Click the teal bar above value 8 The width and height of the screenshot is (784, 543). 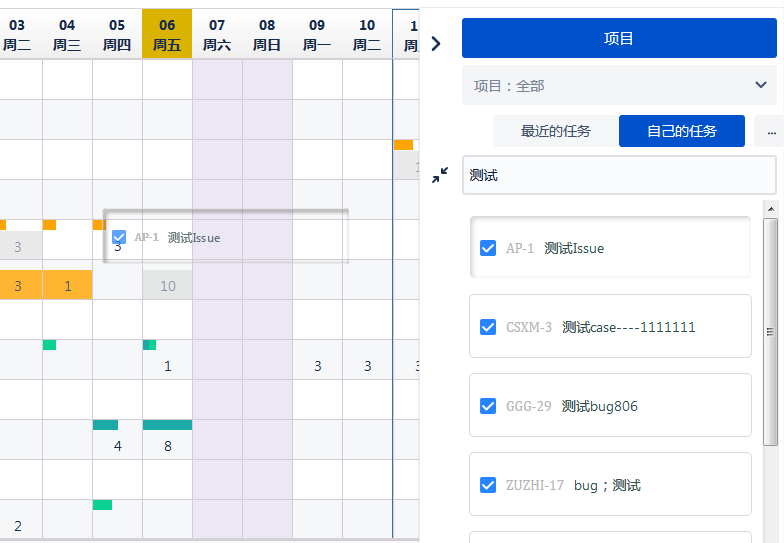(x=167, y=425)
